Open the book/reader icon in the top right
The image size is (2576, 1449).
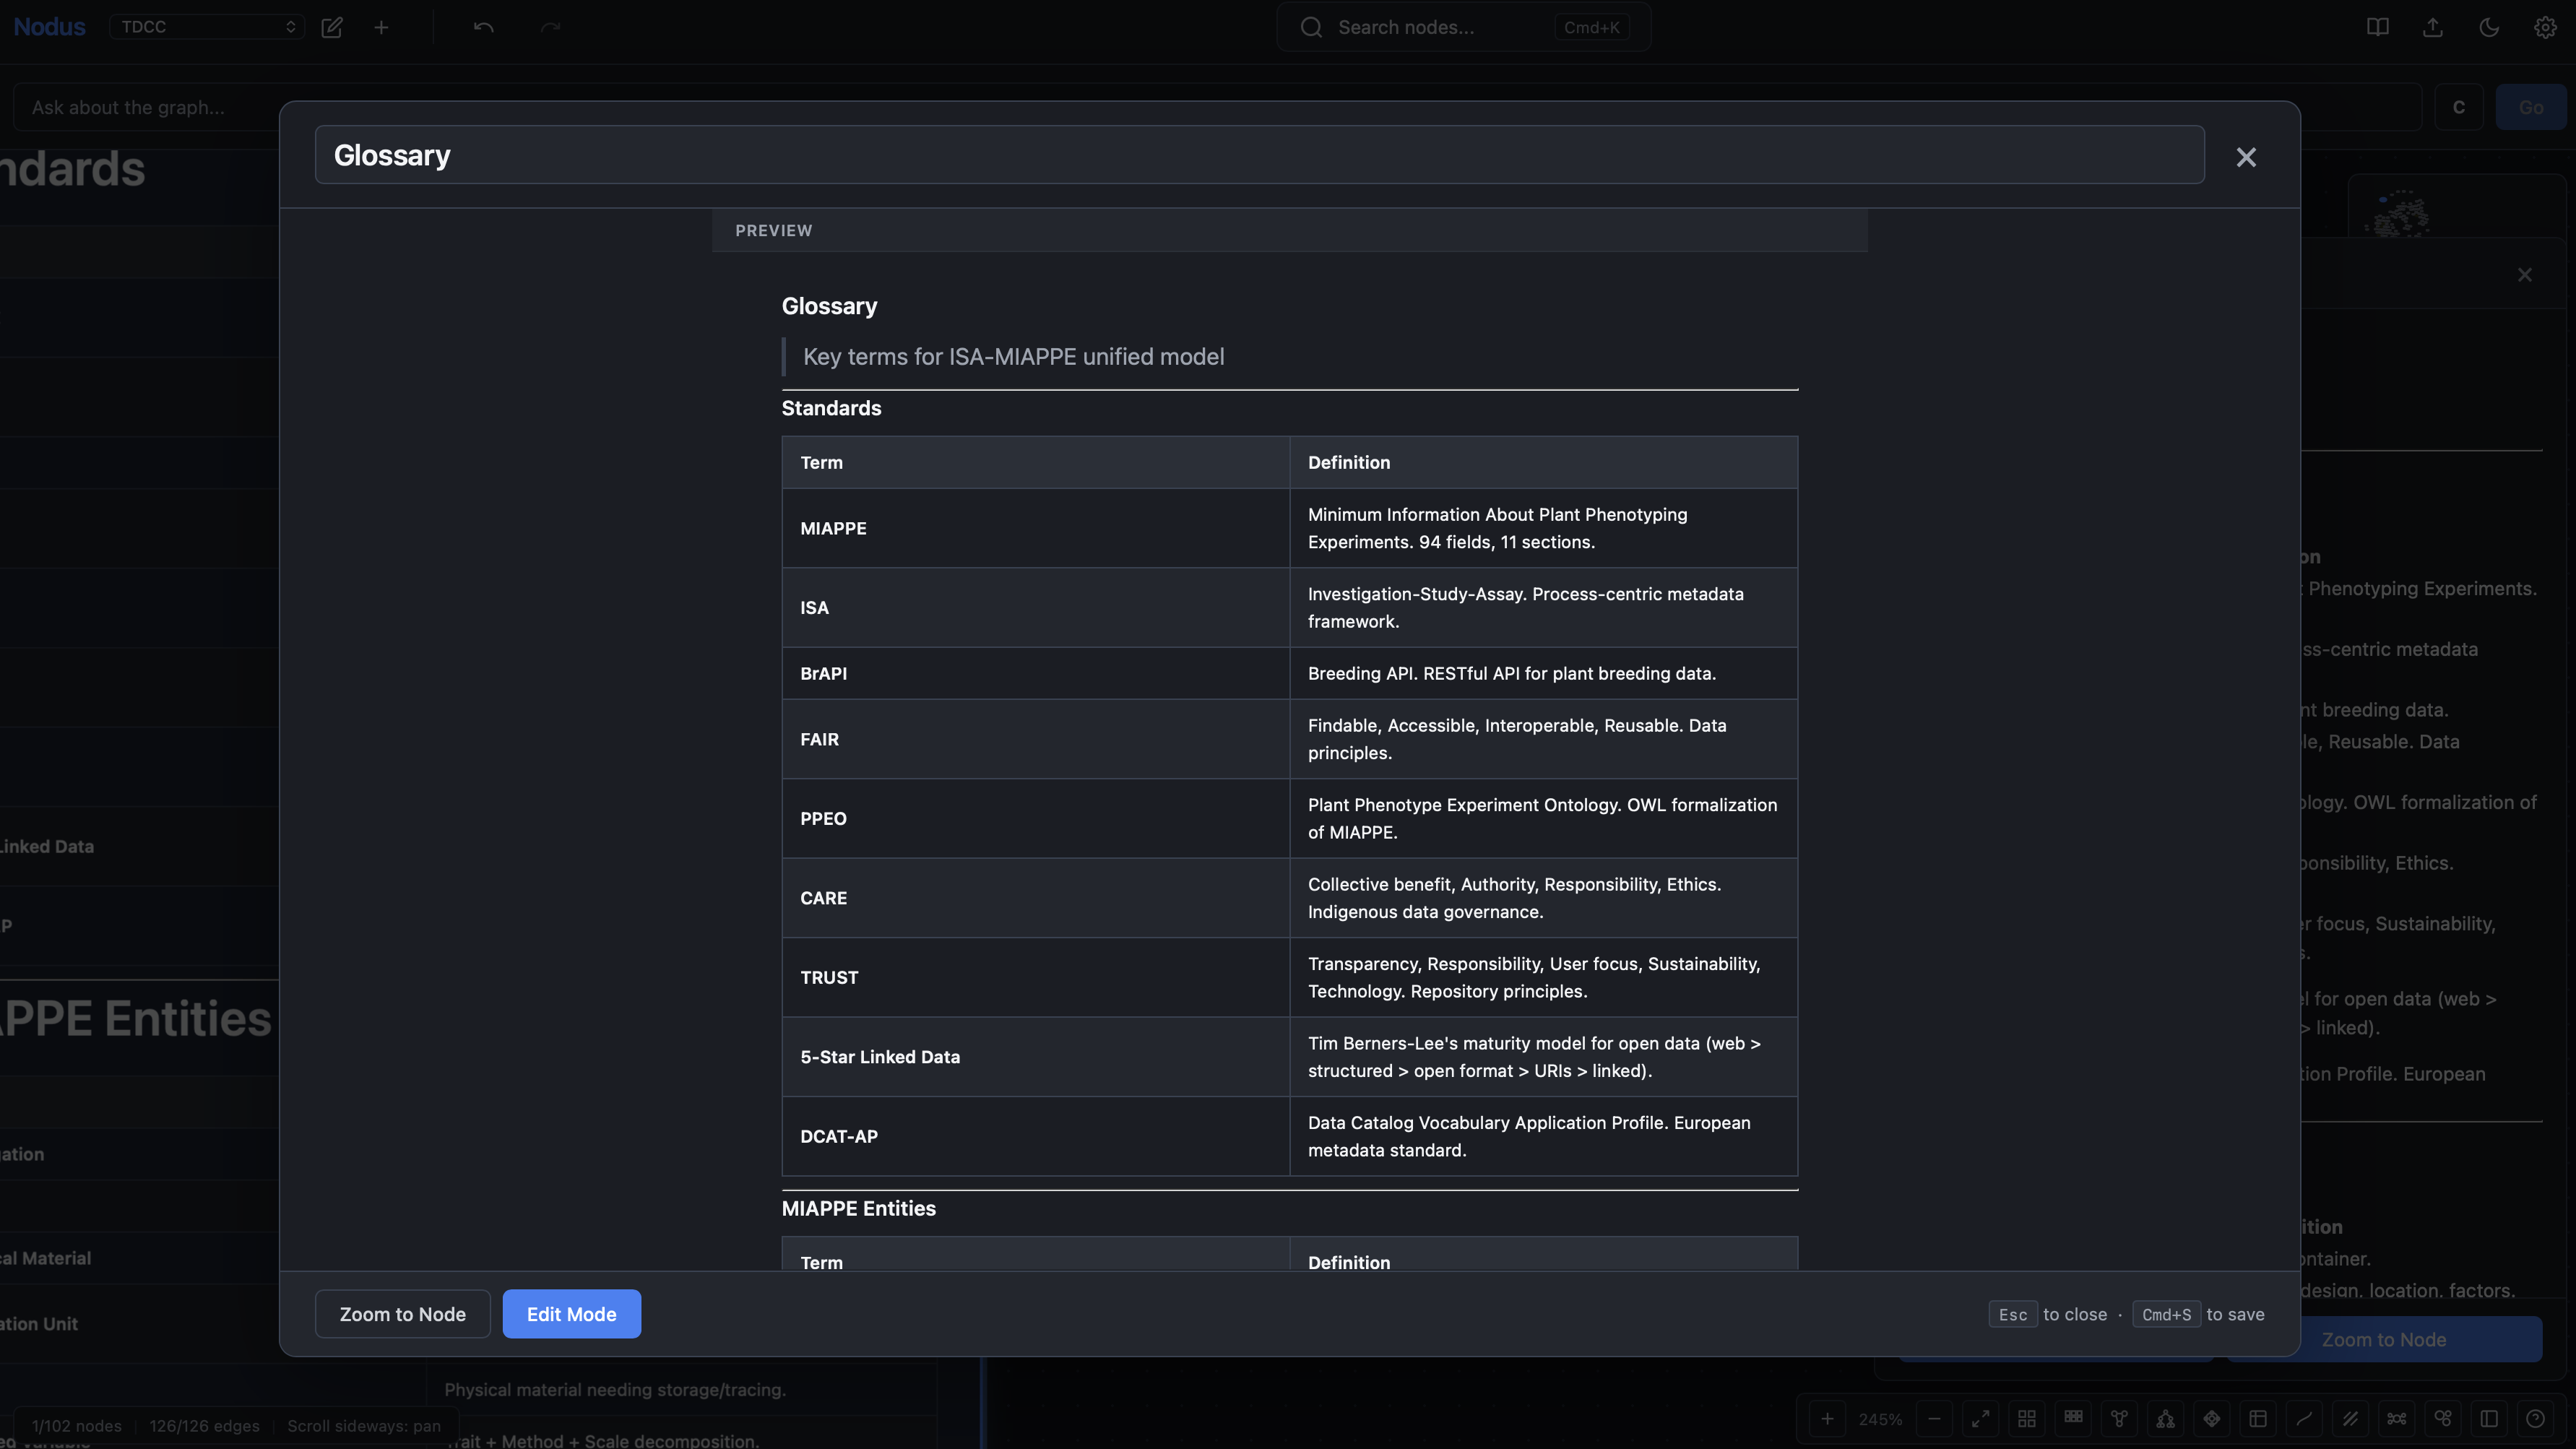pyautogui.click(x=2378, y=27)
